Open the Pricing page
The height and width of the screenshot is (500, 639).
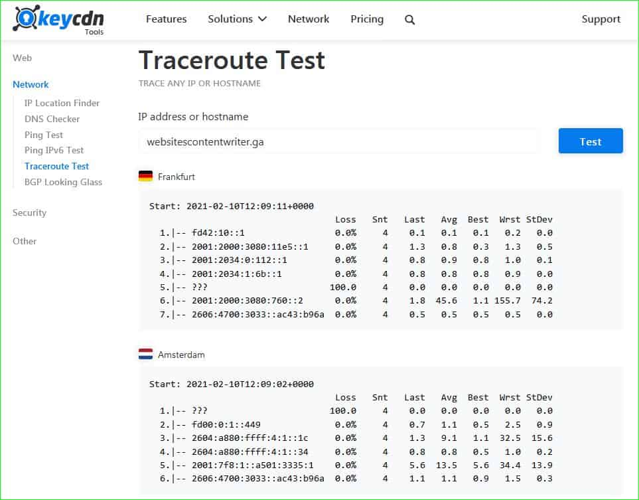click(x=367, y=19)
